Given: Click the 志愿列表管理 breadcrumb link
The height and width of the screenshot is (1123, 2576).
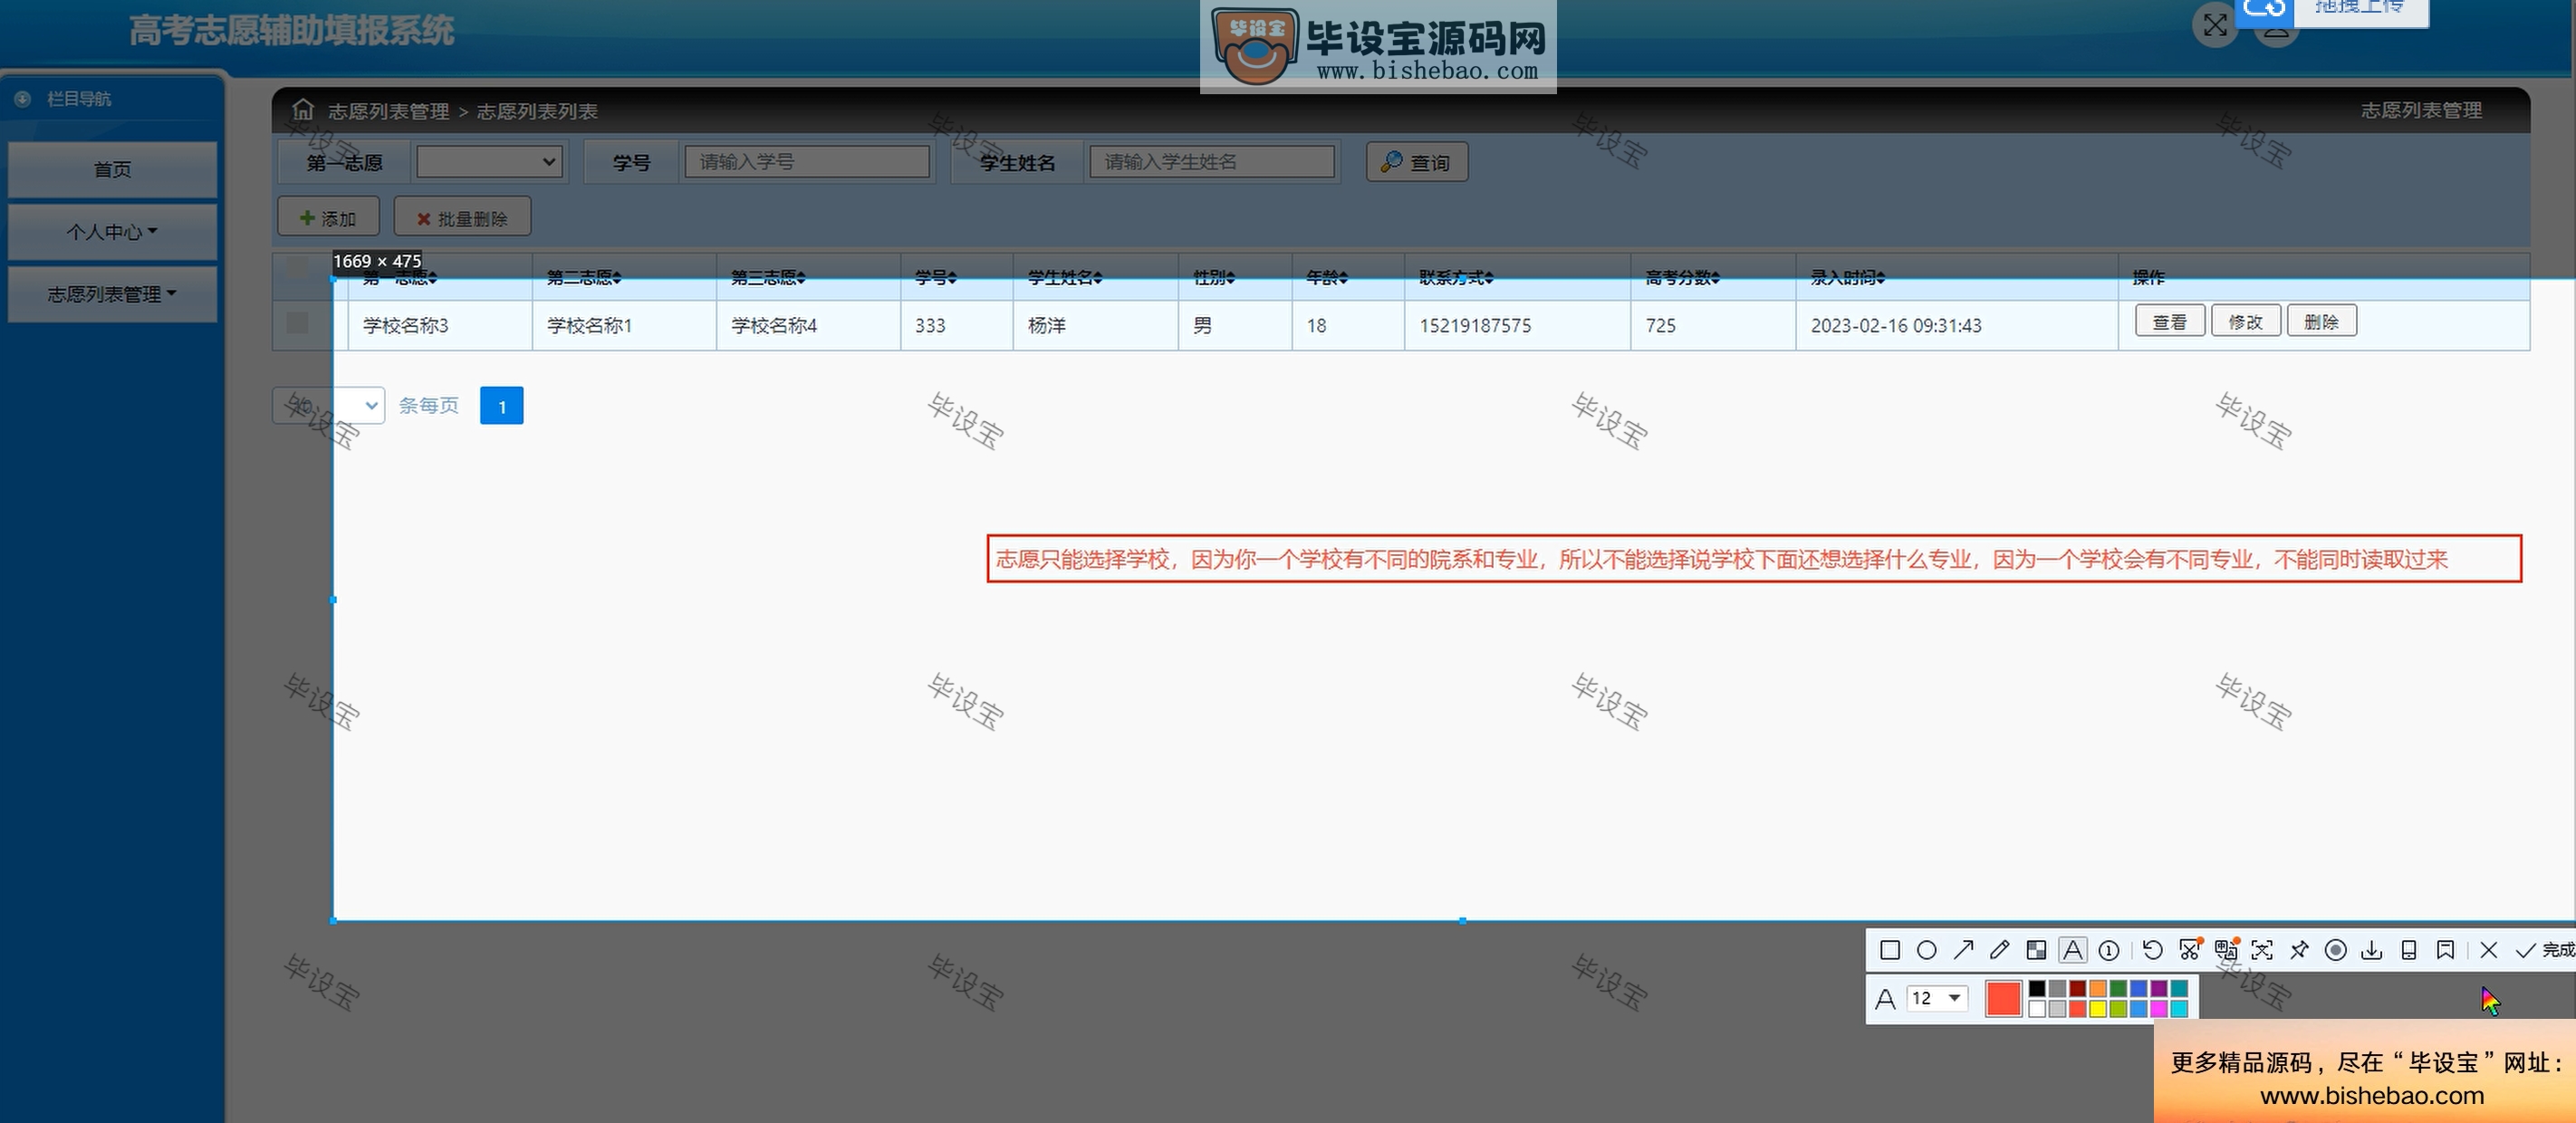Looking at the screenshot, I should pos(388,111).
